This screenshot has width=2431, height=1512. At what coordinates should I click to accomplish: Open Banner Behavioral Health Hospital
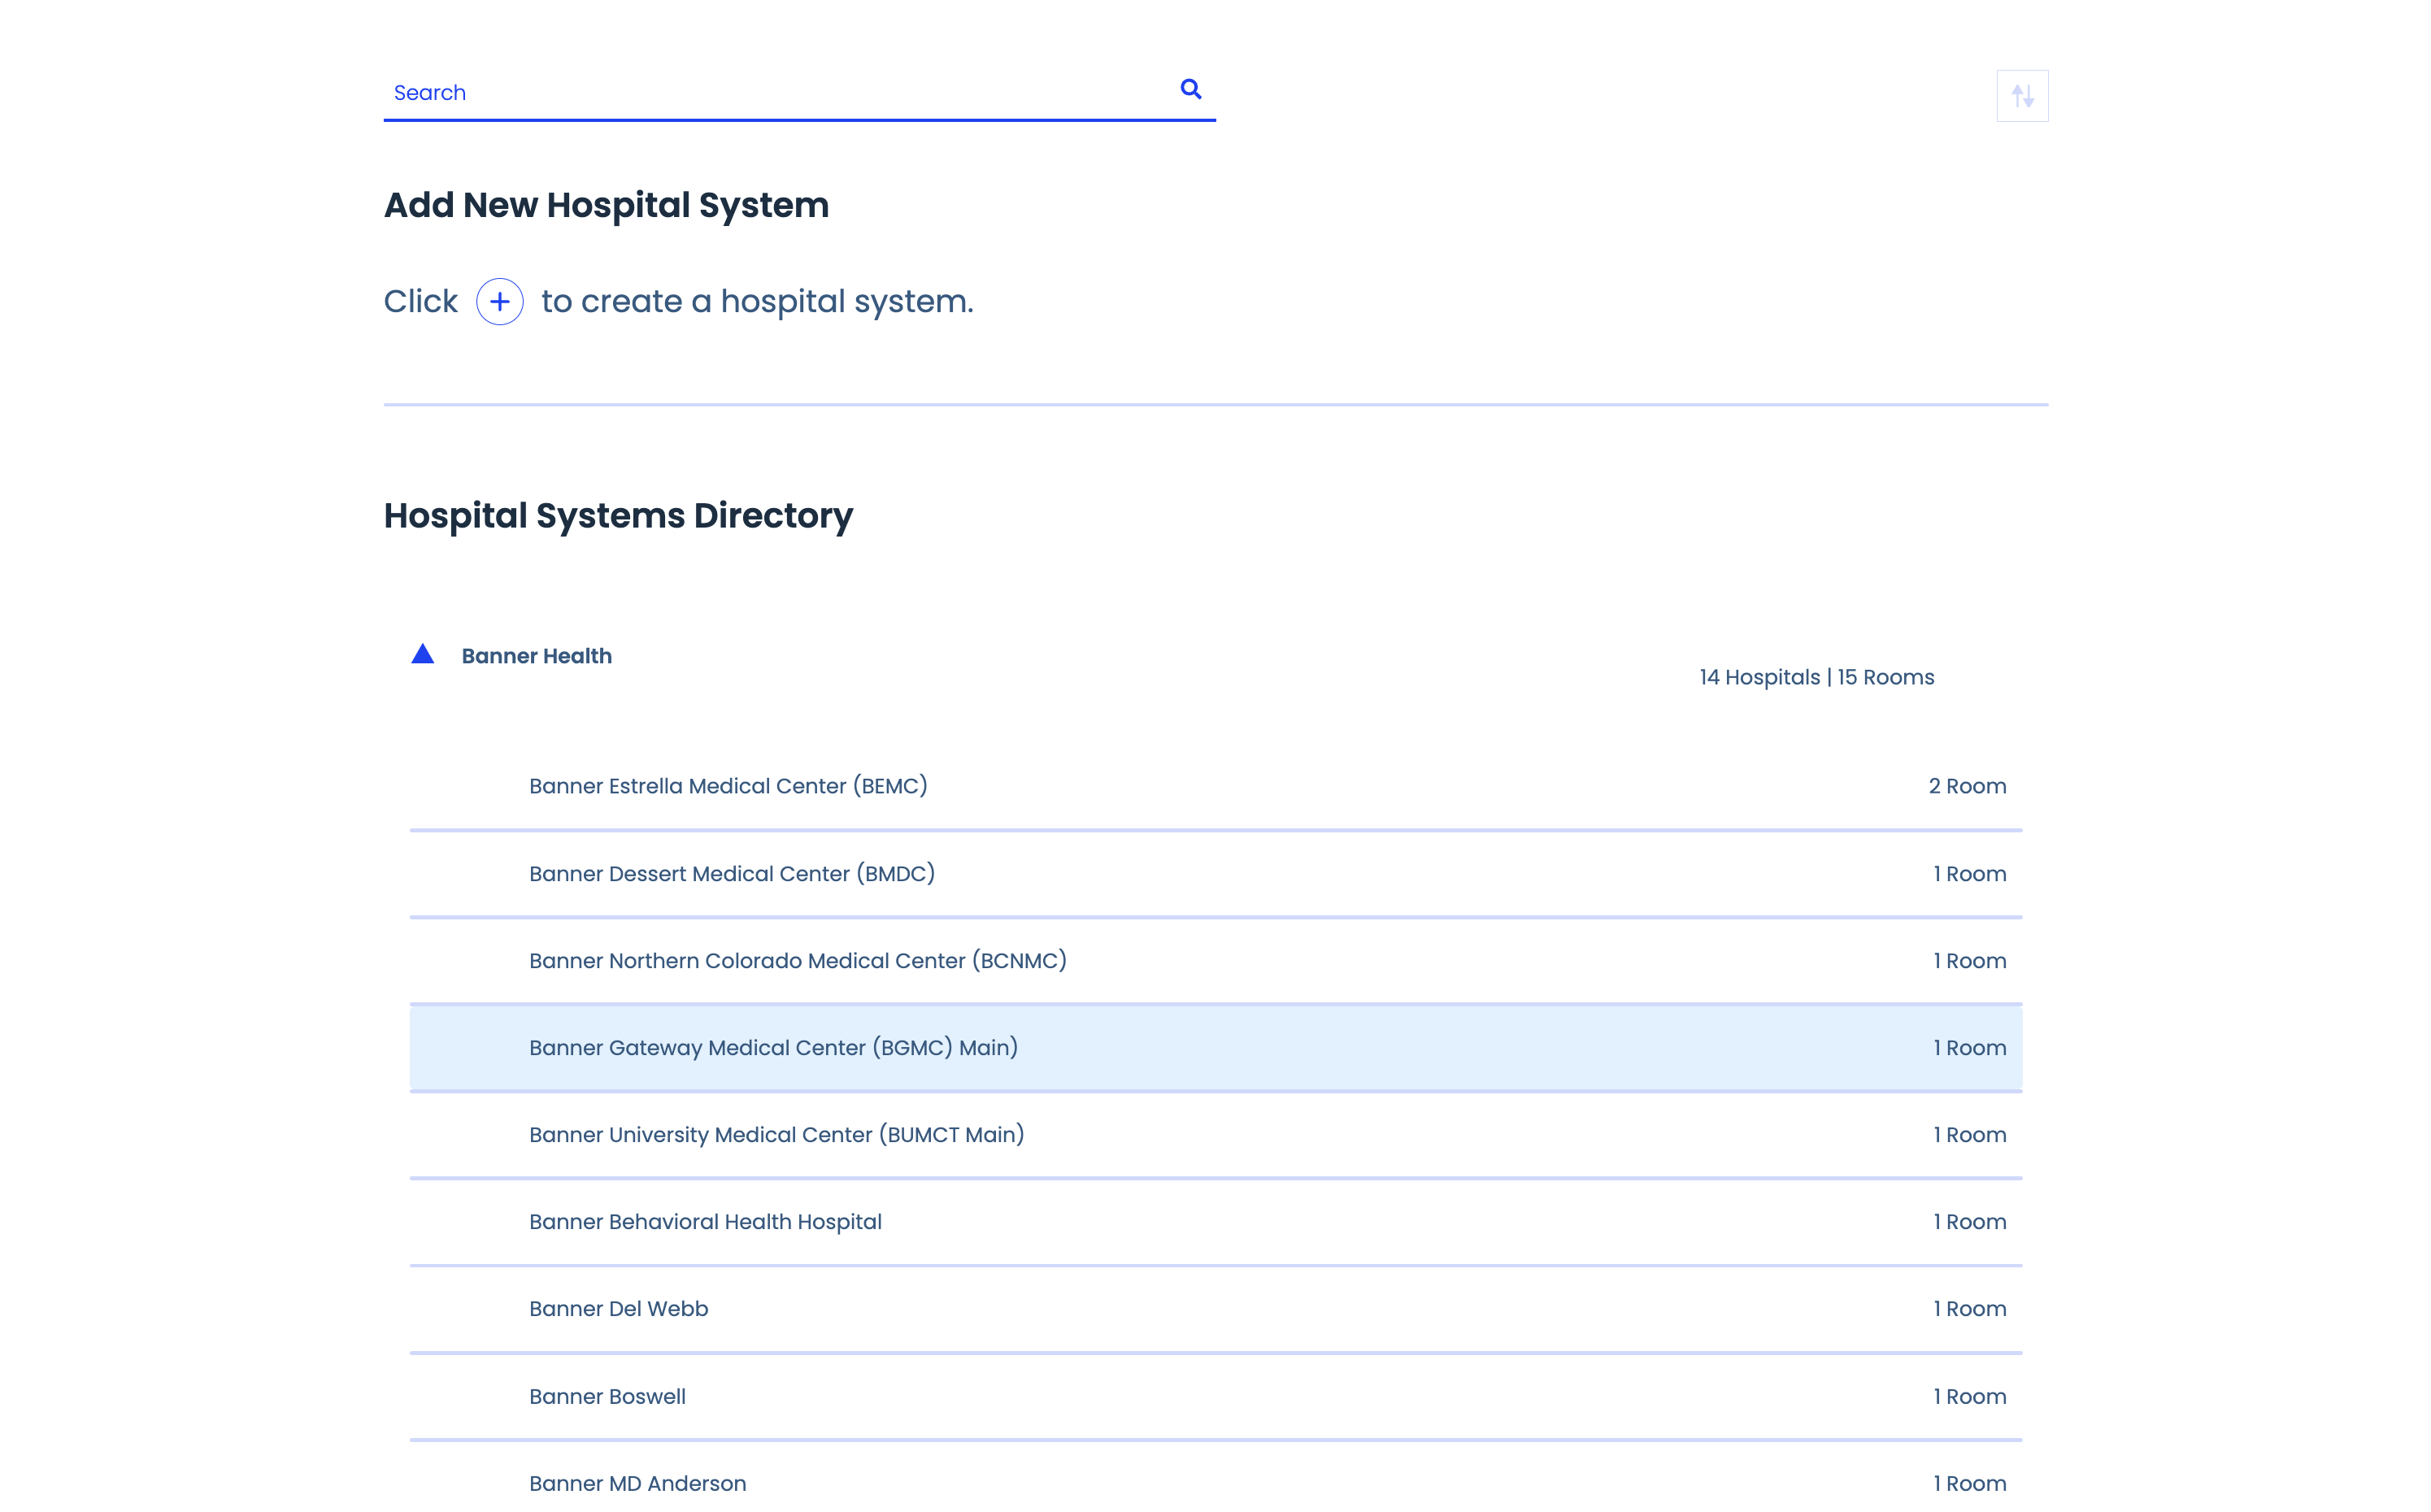[1216, 1223]
